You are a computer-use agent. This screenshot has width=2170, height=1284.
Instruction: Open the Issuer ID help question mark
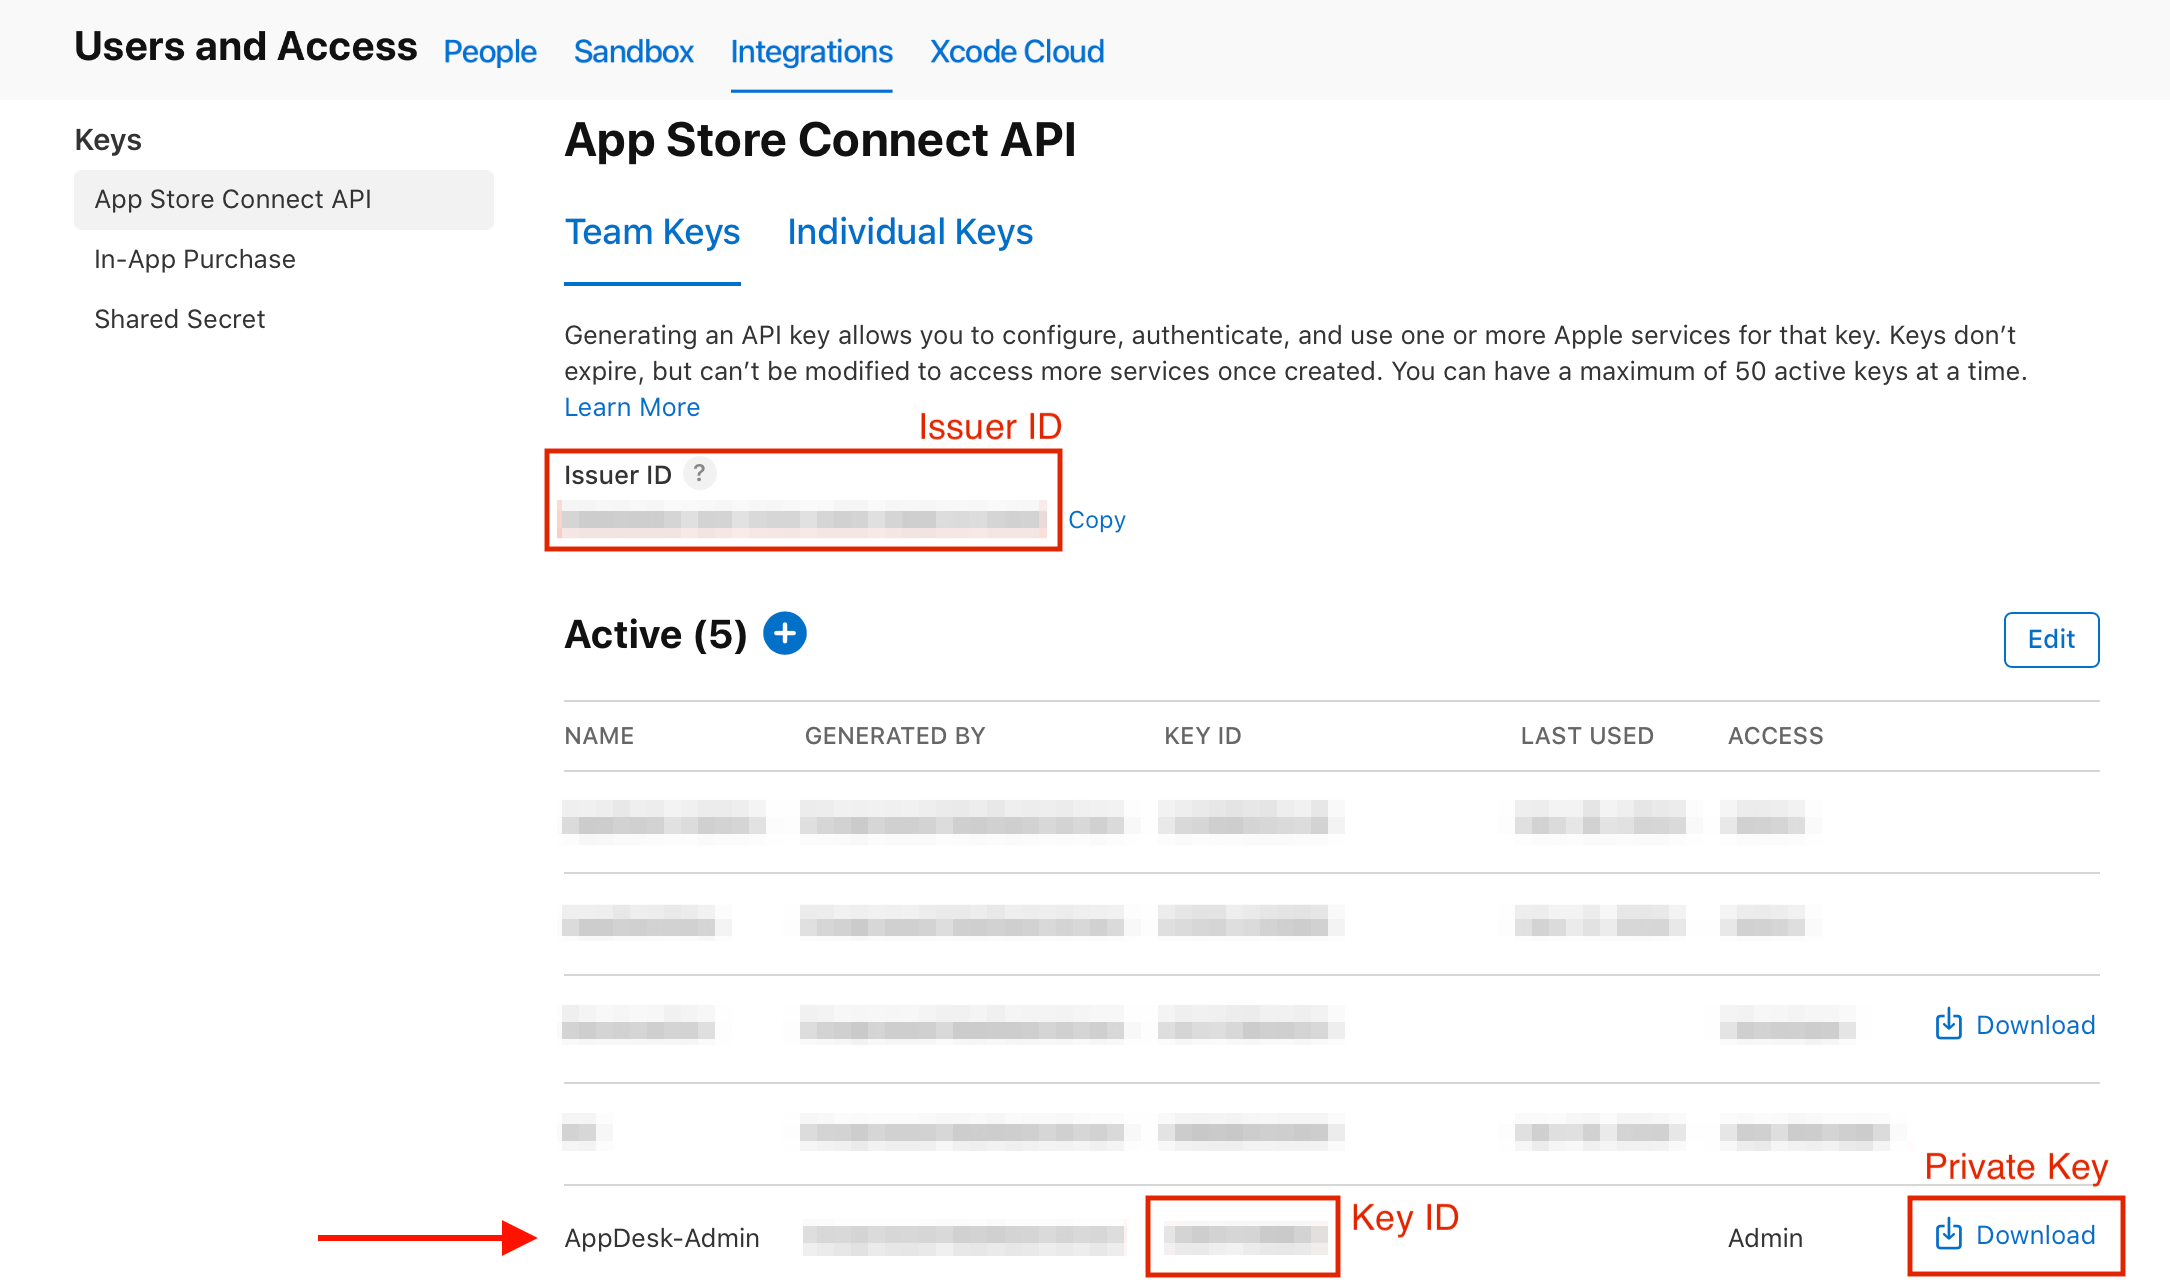pyautogui.click(x=699, y=474)
